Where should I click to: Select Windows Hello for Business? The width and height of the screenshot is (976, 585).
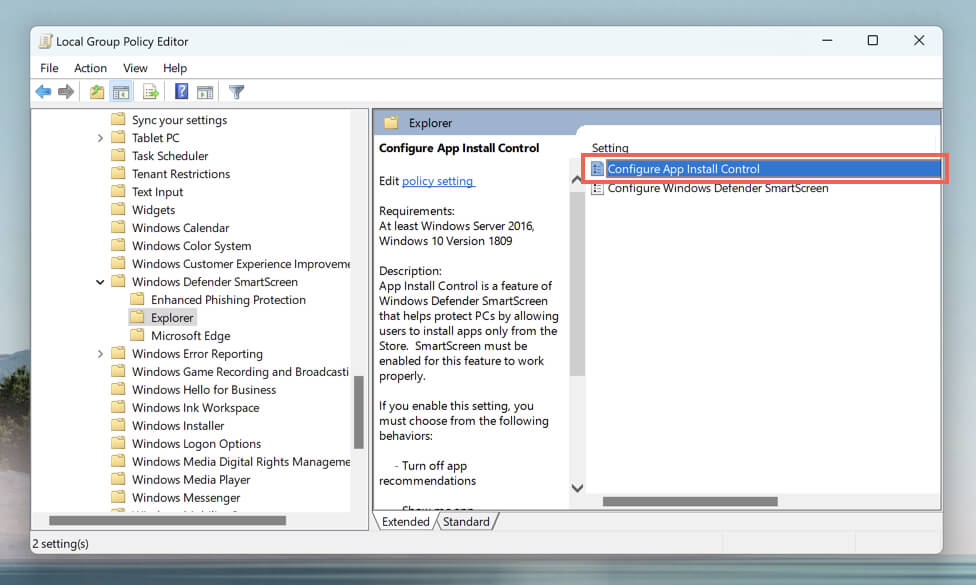[x=204, y=390]
